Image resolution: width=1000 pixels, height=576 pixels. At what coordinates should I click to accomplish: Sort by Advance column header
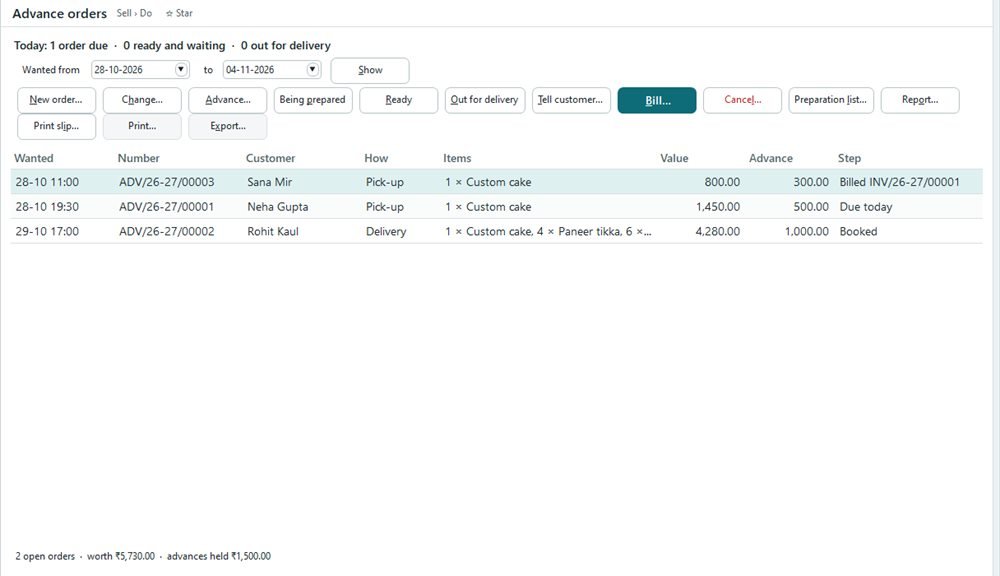click(x=770, y=158)
